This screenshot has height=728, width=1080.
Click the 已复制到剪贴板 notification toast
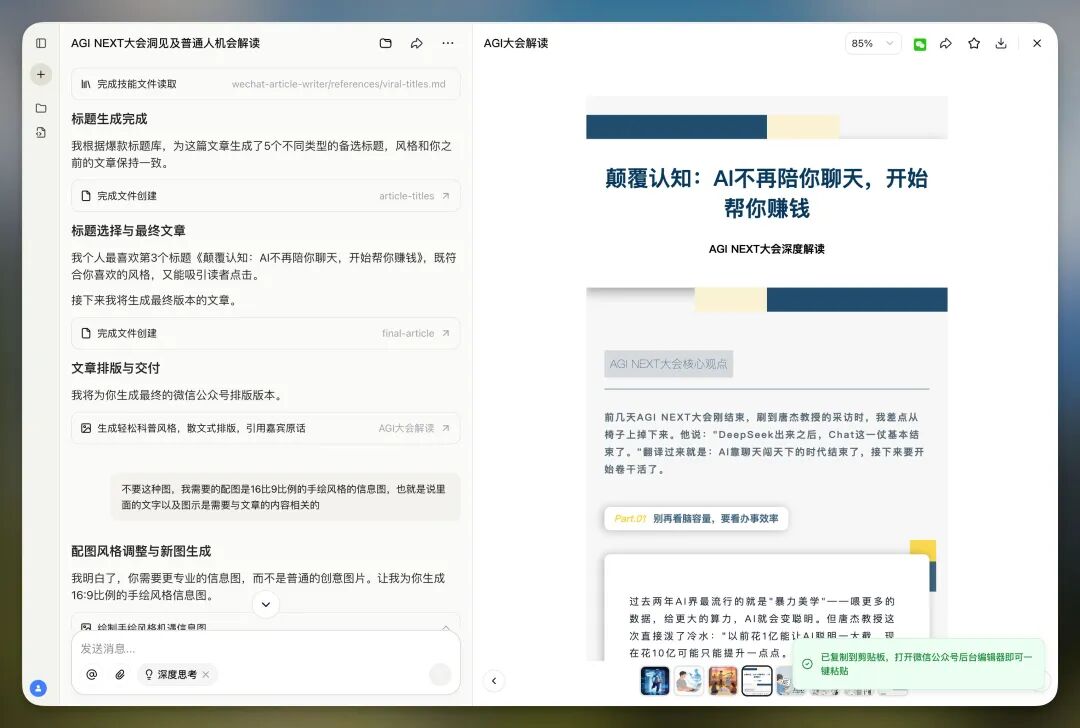tap(918, 664)
